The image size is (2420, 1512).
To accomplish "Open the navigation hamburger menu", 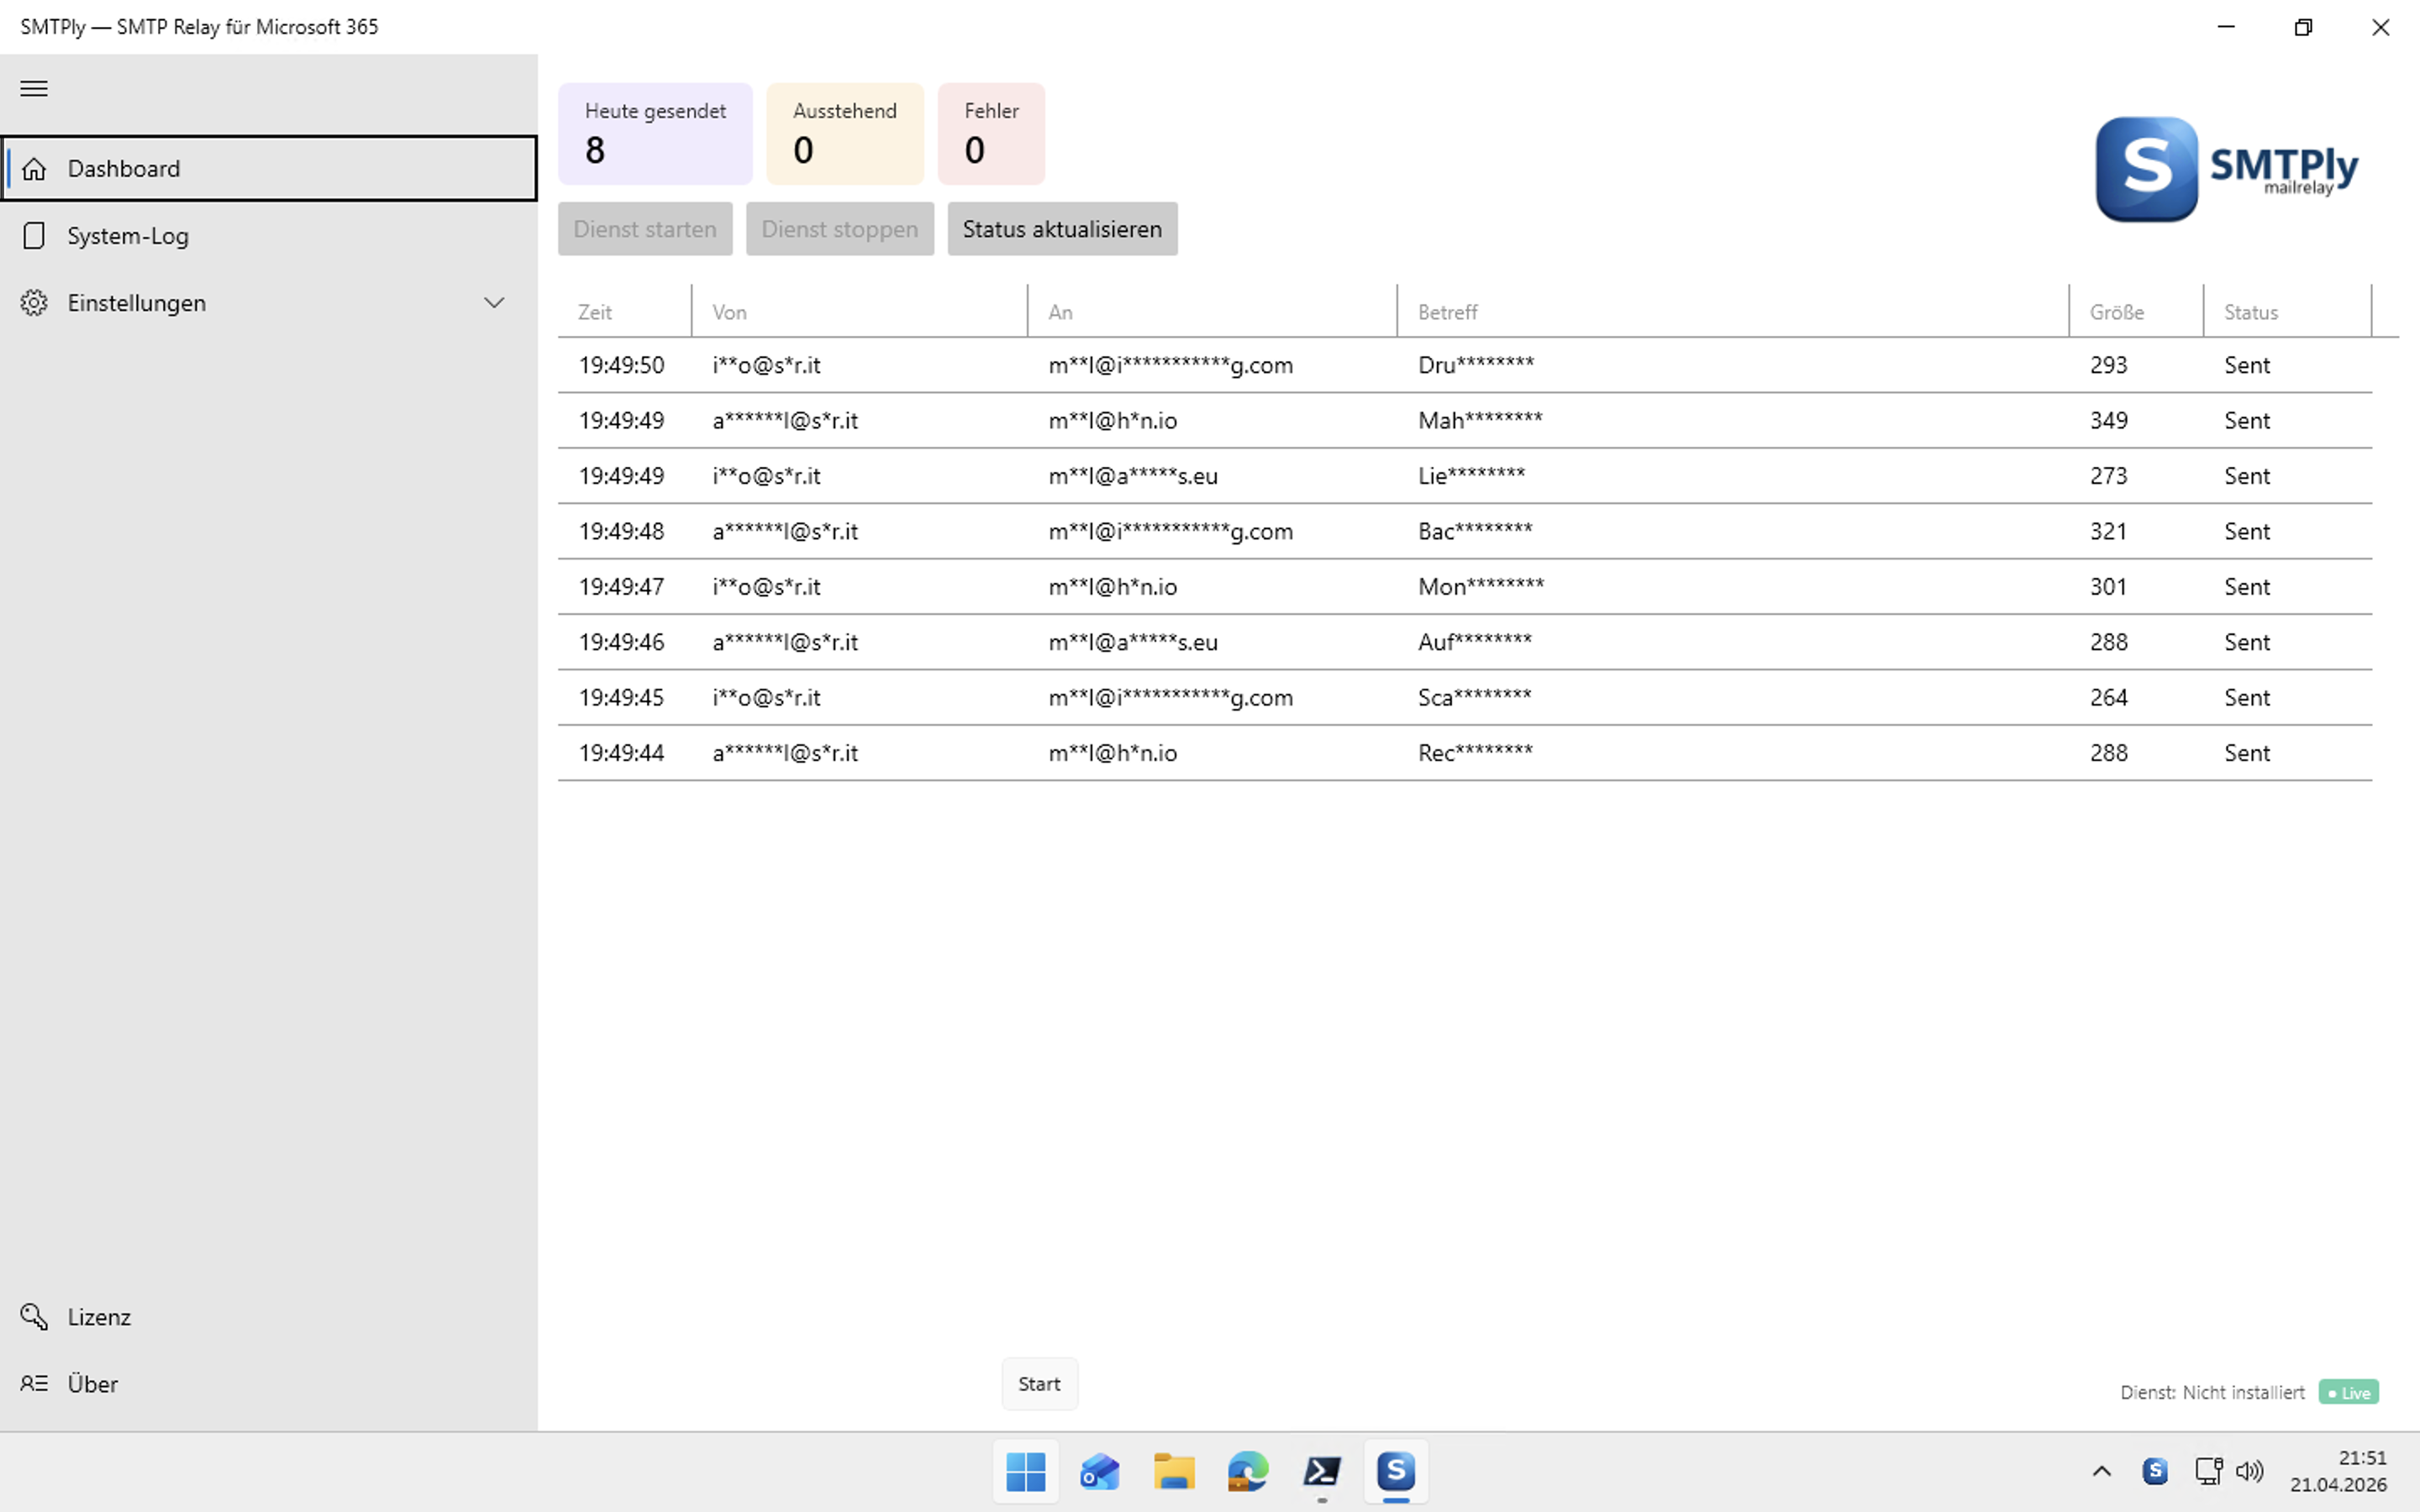I will click(x=33, y=88).
